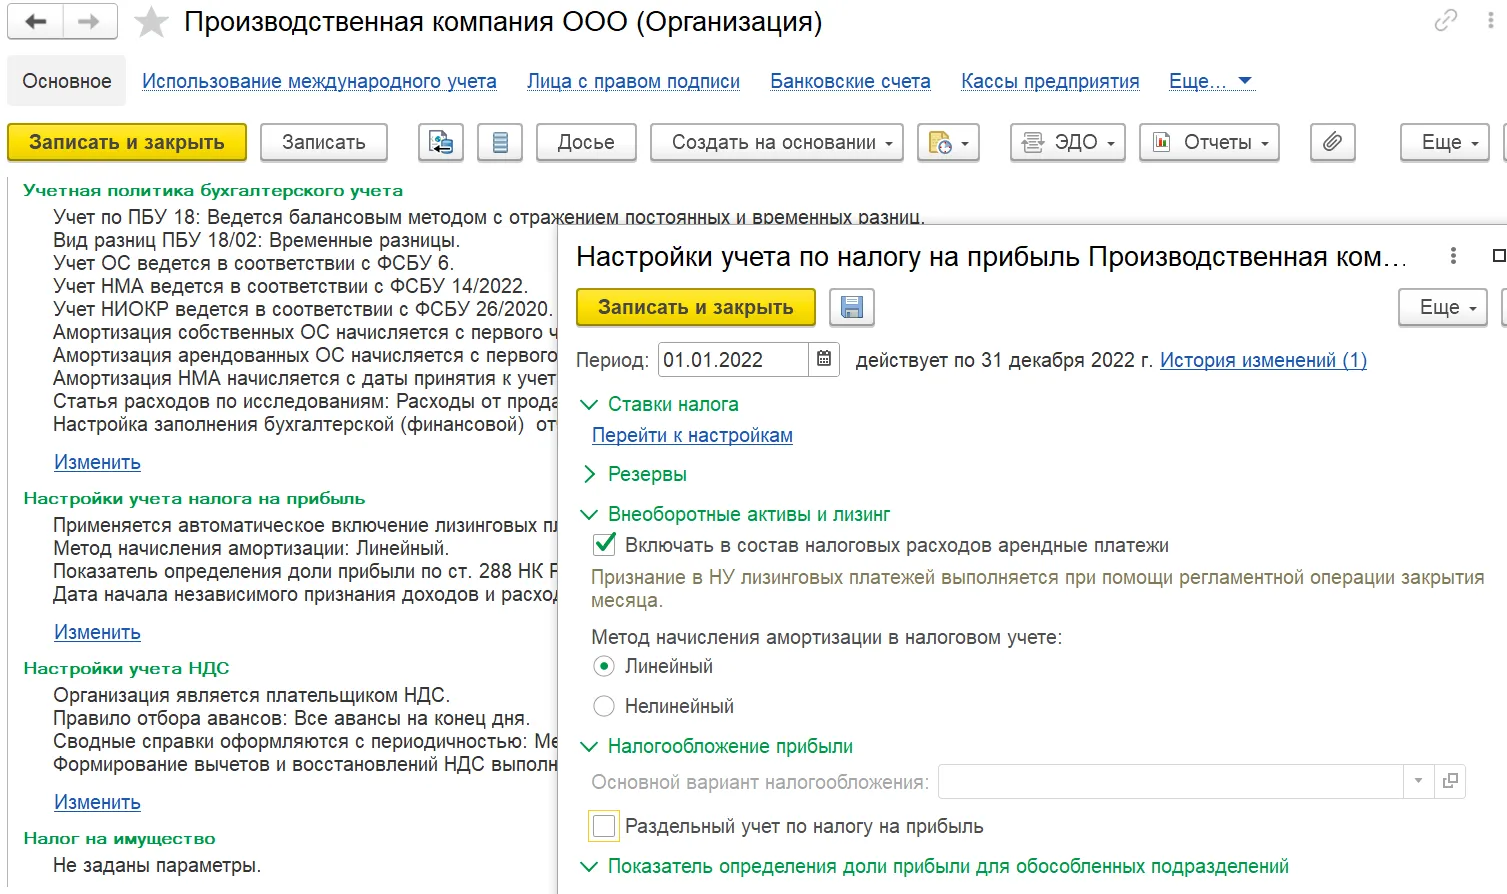Collapse Налогообложение прибыли section
Viewport: 1507px width, 894px height.
(x=589, y=747)
